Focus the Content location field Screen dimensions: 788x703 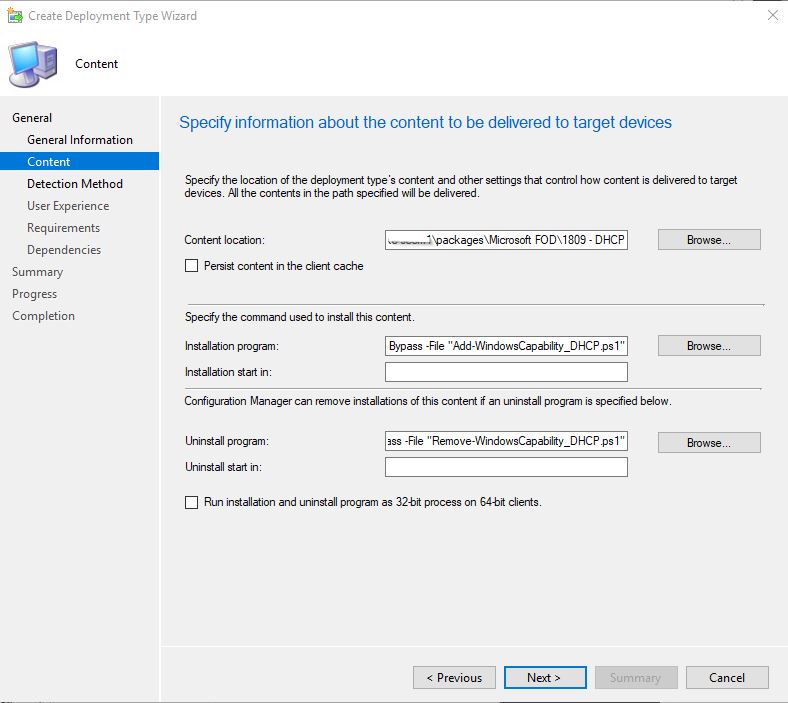(506, 240)
